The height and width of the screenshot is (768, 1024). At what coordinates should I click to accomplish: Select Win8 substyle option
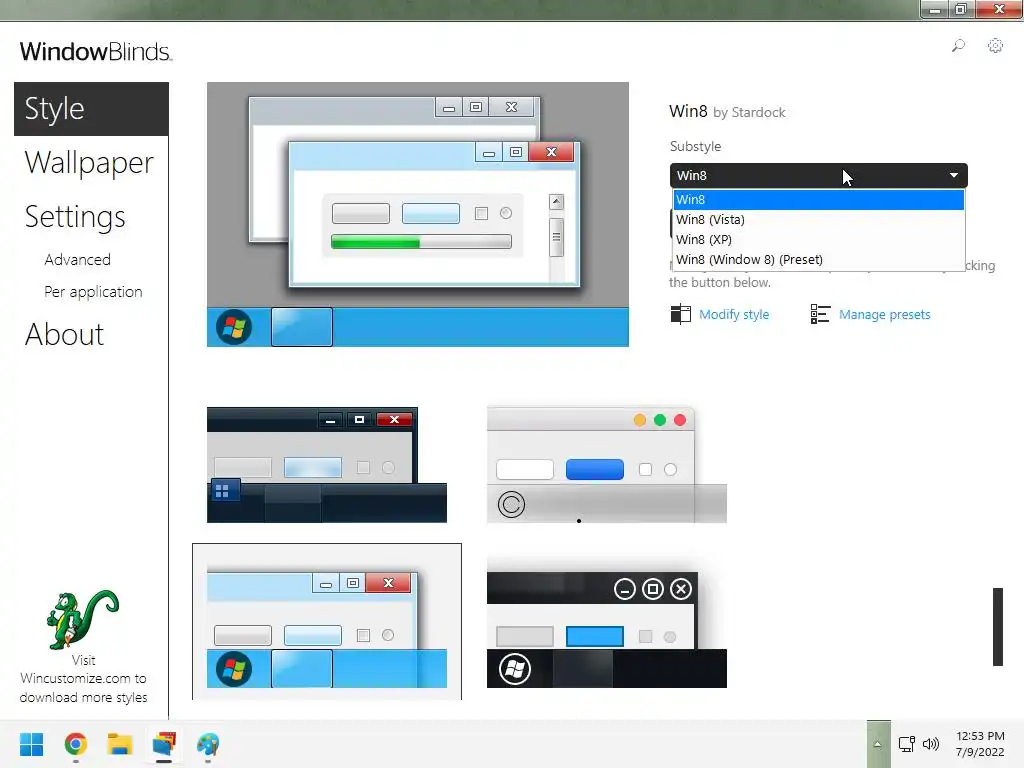click(818, 200)
